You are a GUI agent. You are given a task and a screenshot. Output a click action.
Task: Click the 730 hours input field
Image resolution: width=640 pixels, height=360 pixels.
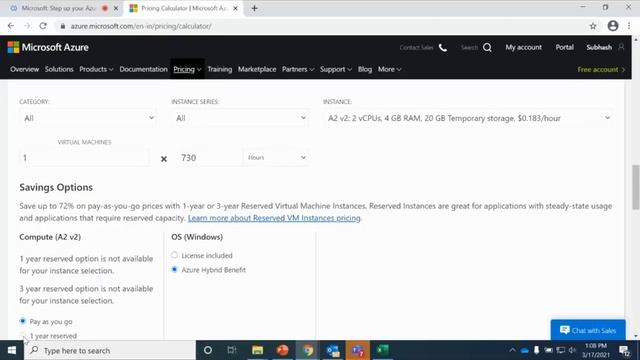209,158
